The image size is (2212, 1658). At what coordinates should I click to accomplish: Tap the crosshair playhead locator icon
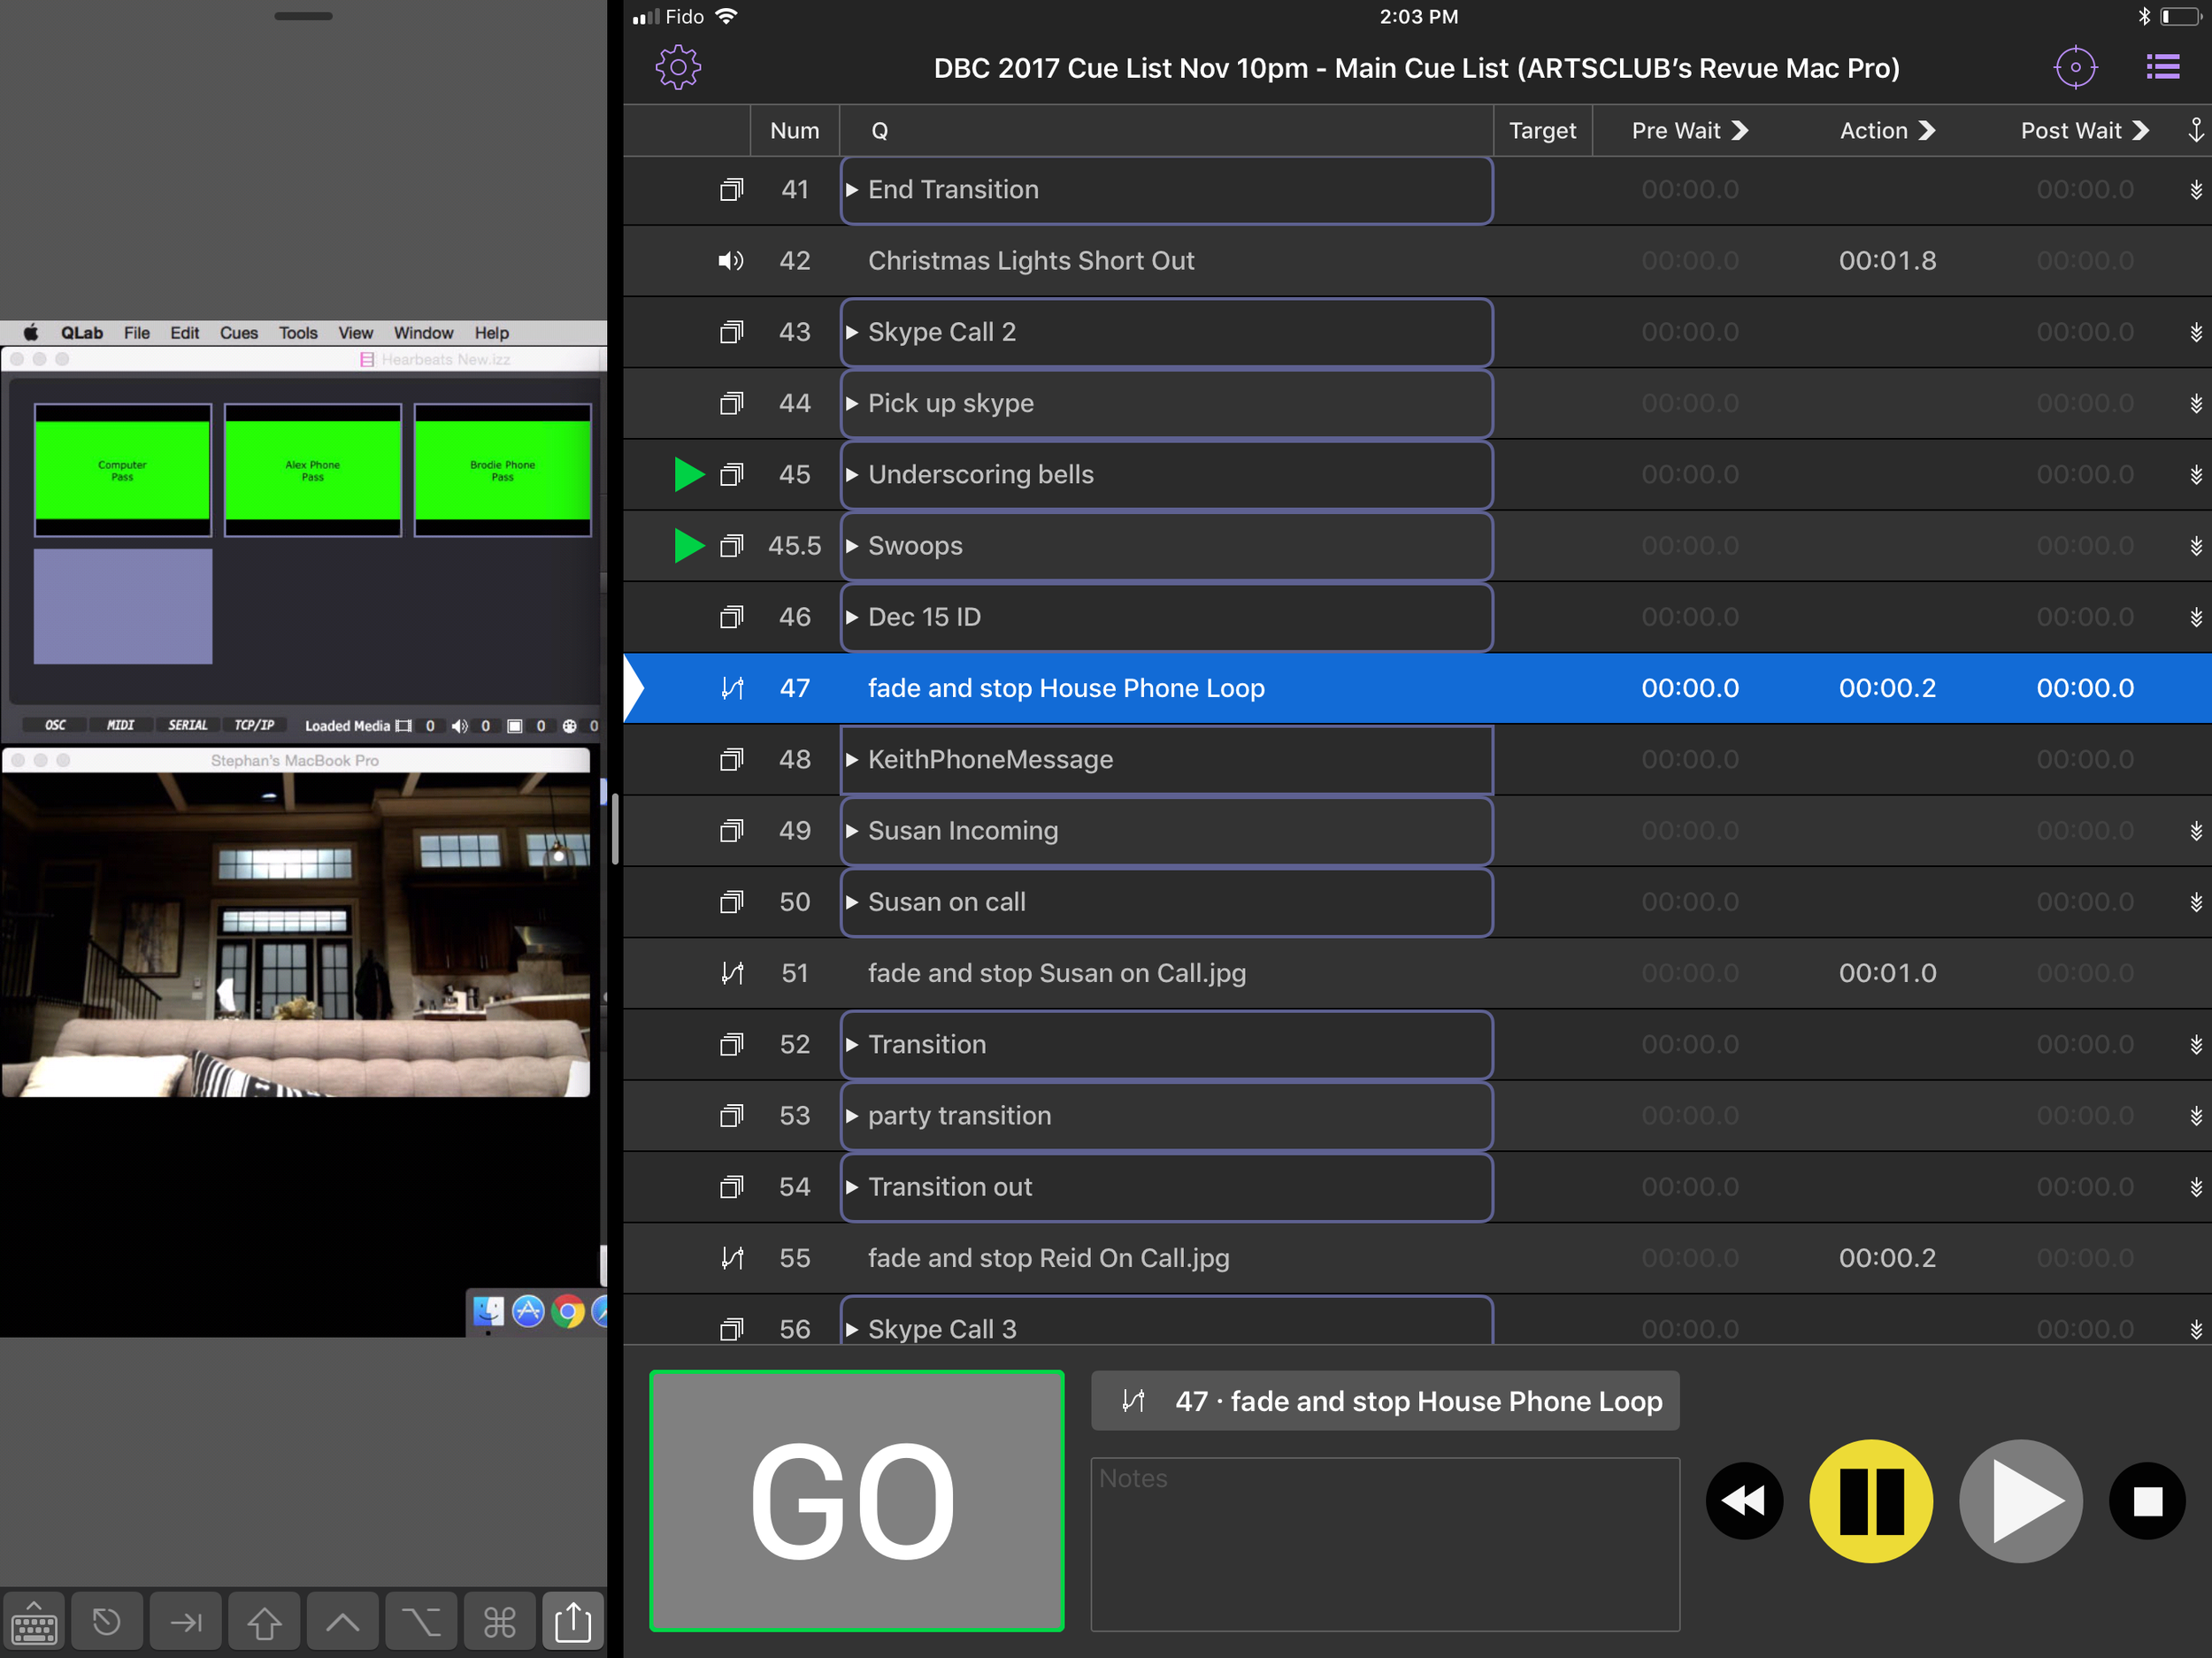pos(2075,68)
